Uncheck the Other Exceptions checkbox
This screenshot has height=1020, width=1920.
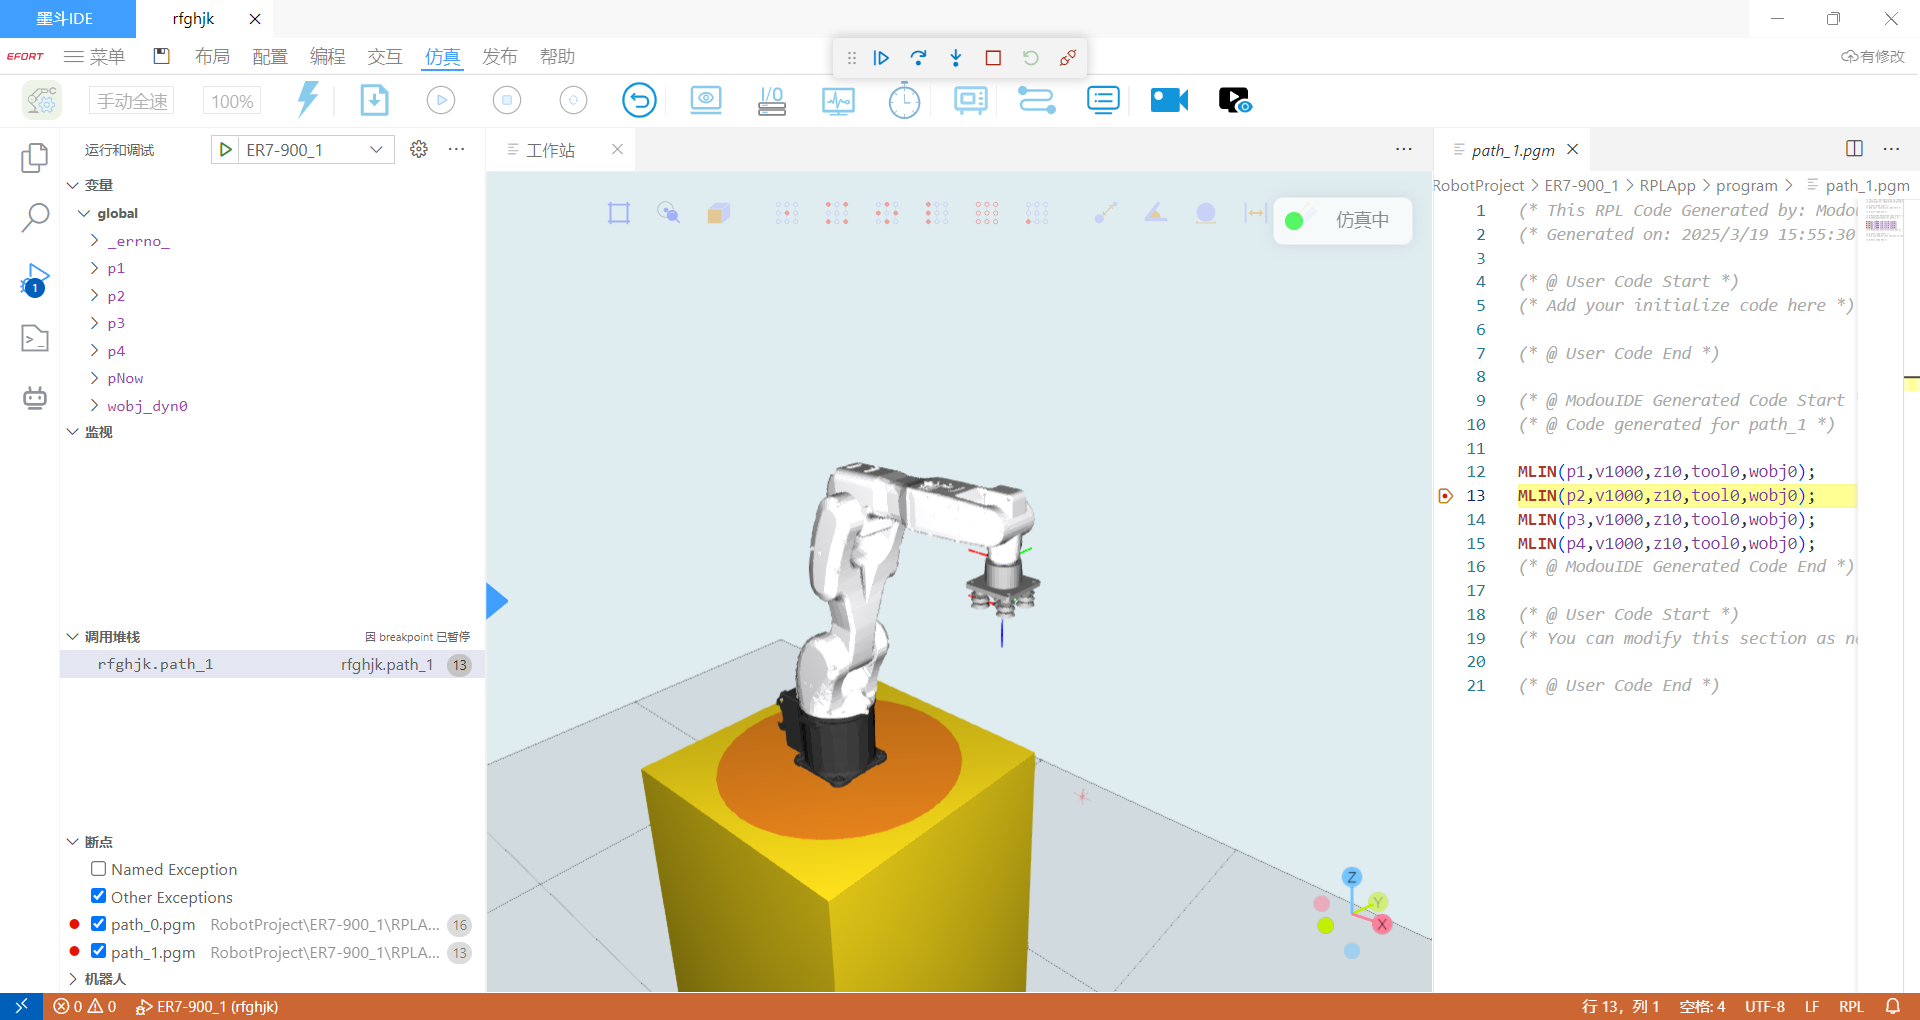tap(98, 896)
